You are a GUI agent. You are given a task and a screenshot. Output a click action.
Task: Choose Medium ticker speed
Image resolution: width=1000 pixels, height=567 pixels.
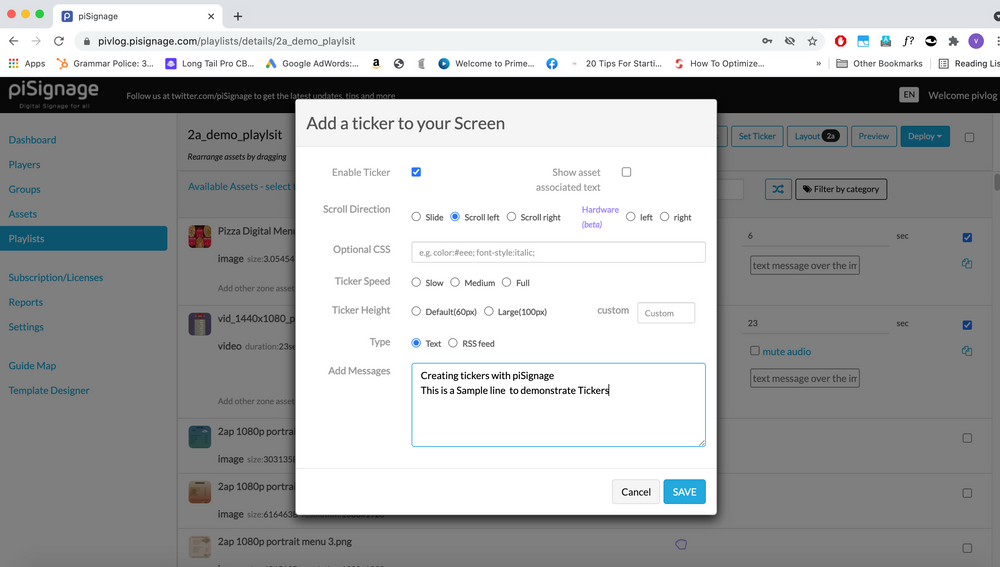coord(455,283)
